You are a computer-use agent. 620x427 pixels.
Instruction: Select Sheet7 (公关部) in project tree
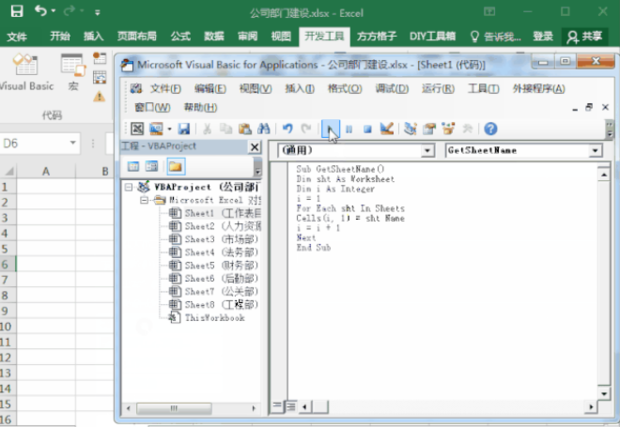click(214, 292)
